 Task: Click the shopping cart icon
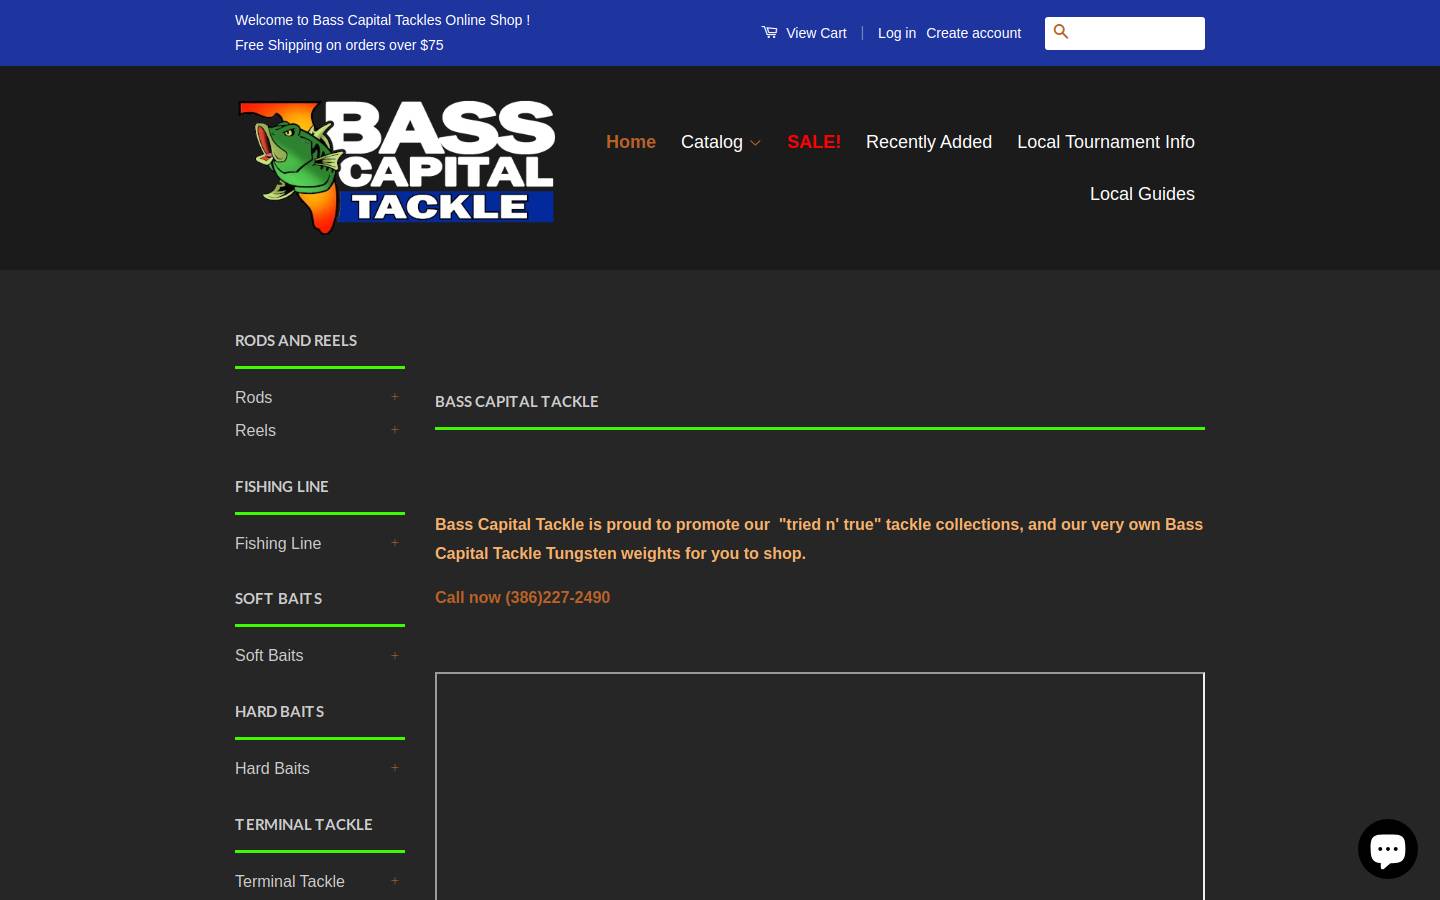click(769, 32)
